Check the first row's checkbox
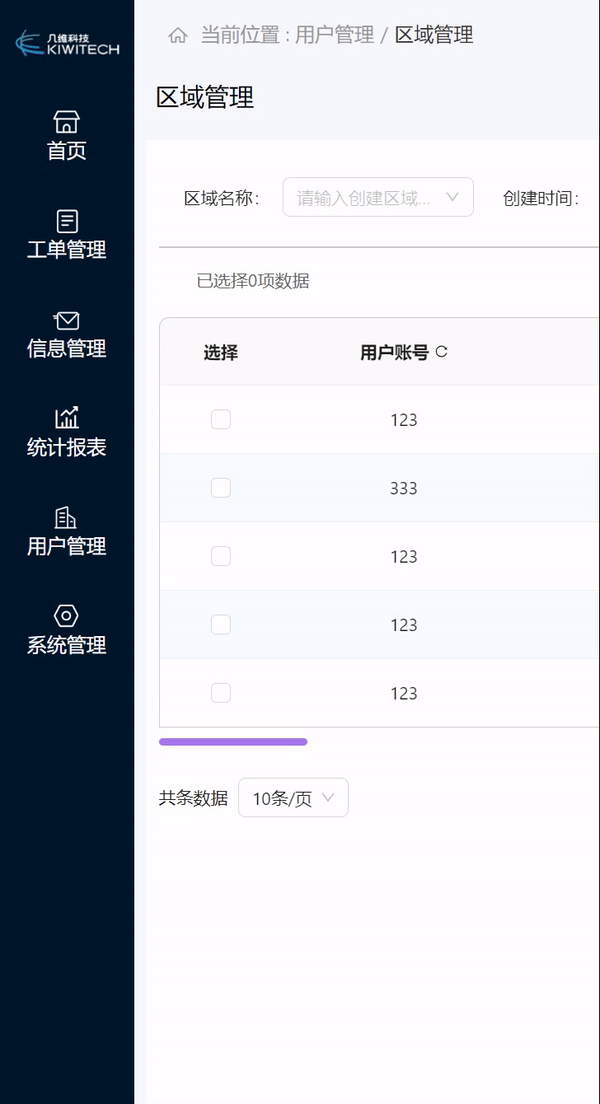Viewport: 600px width, 1104px height. click(x=221, y=420)
